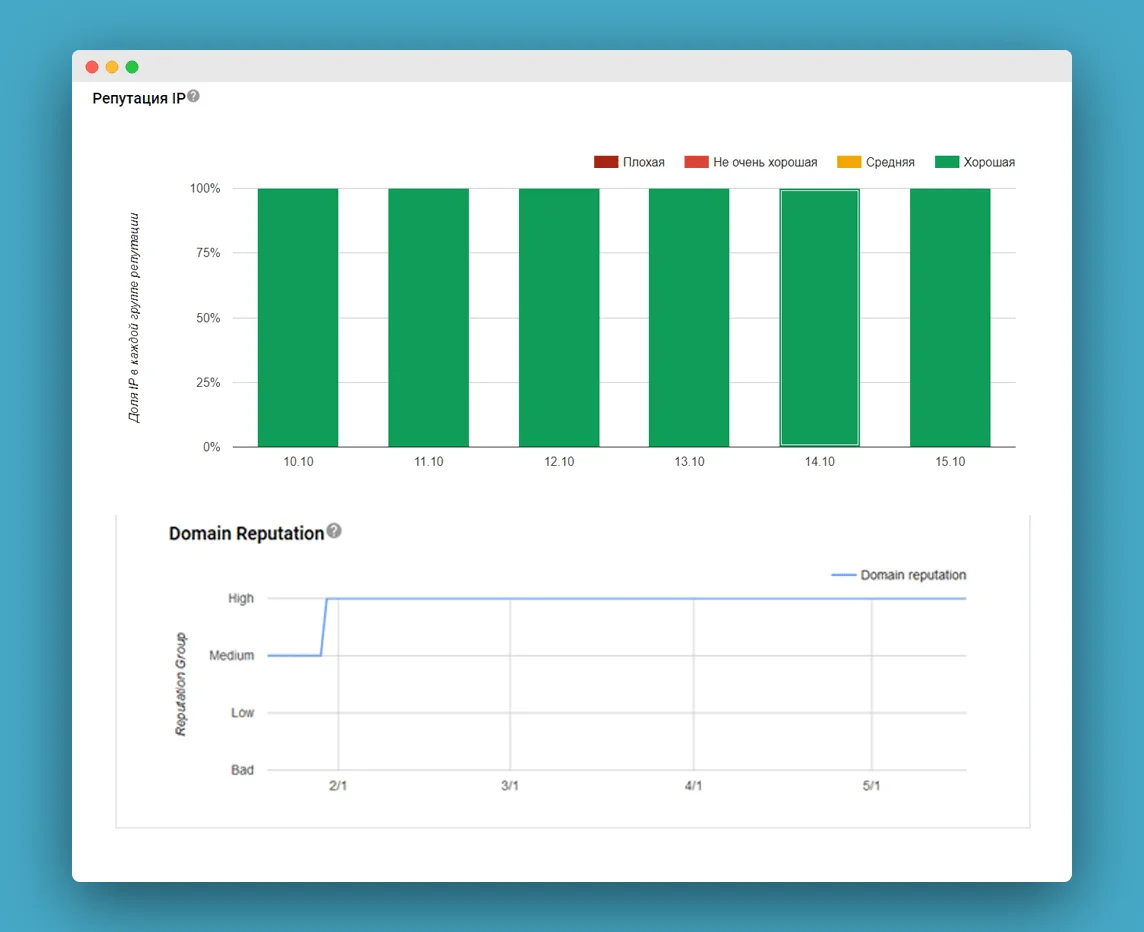Click the Domain reputation legend label
This screenshot has height=932, width=1144.
point(913,575)
